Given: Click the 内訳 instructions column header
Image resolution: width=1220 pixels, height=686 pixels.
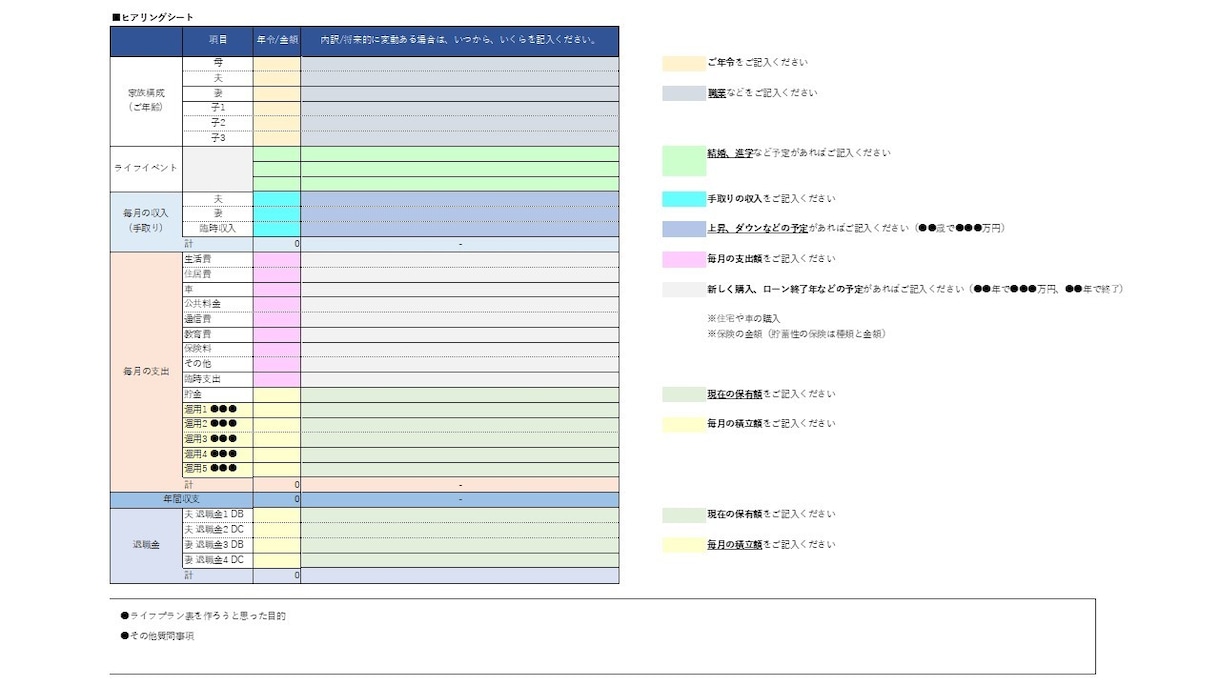Looking at the screenshot, I should pyautogui.click(x=460, y=41).
